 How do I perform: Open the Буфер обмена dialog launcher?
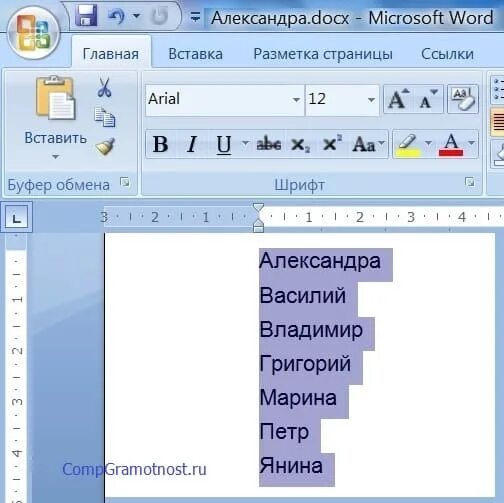tap(125, 182)
